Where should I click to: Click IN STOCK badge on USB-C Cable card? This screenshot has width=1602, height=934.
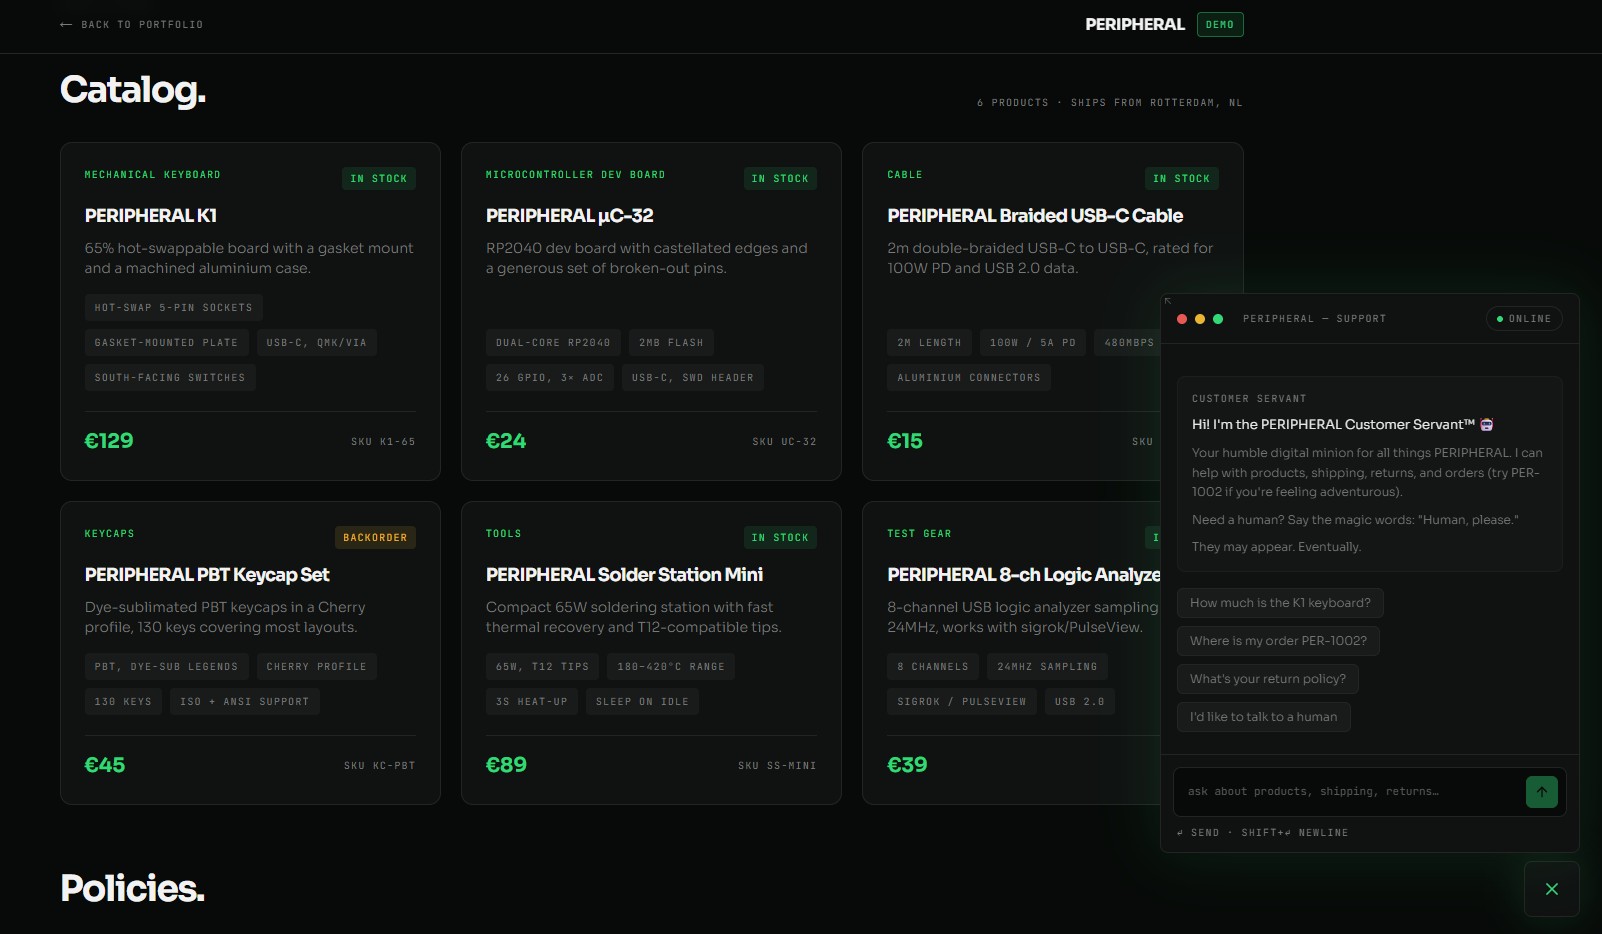tap(1181, 179)
